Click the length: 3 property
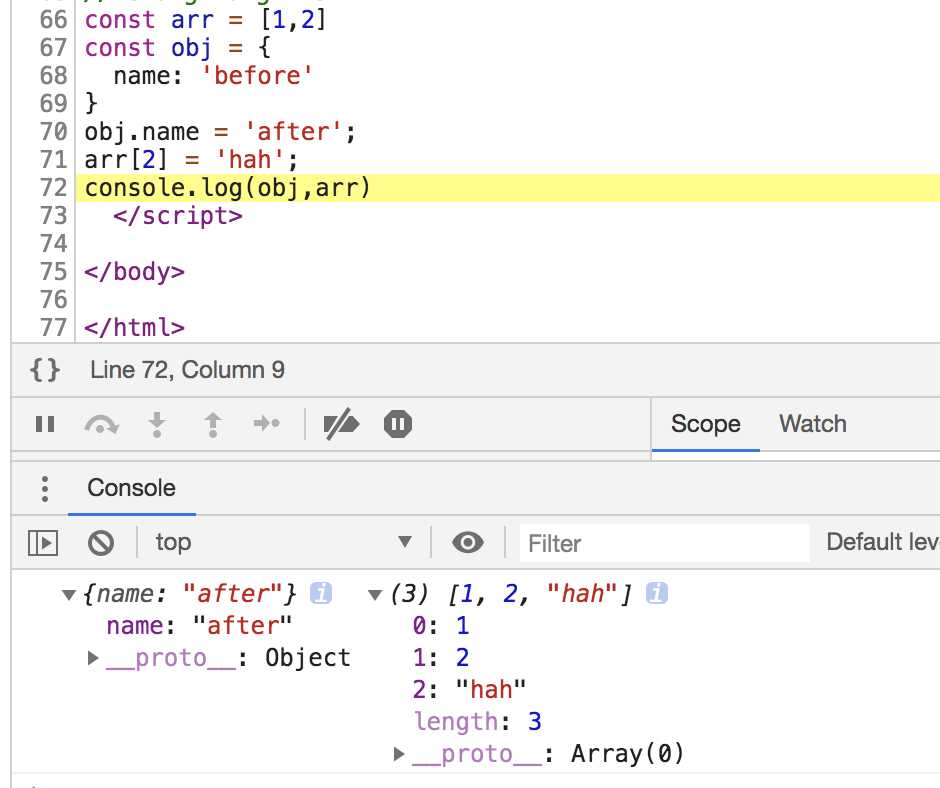Image resolution: width=940 pixels, height=788 pixels. 477,722
